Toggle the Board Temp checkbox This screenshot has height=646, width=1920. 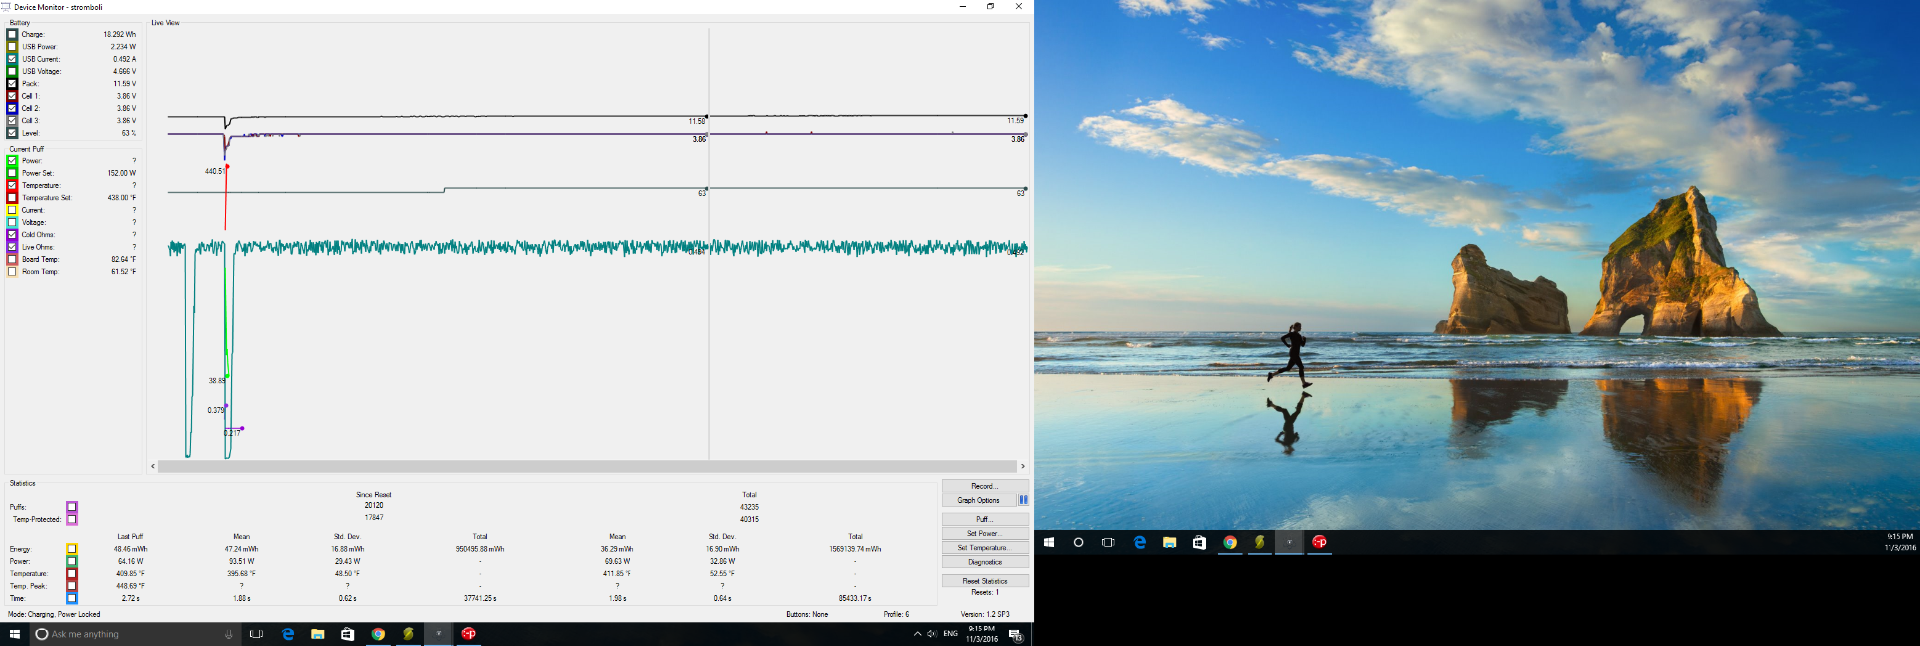(x=12, y=259)
